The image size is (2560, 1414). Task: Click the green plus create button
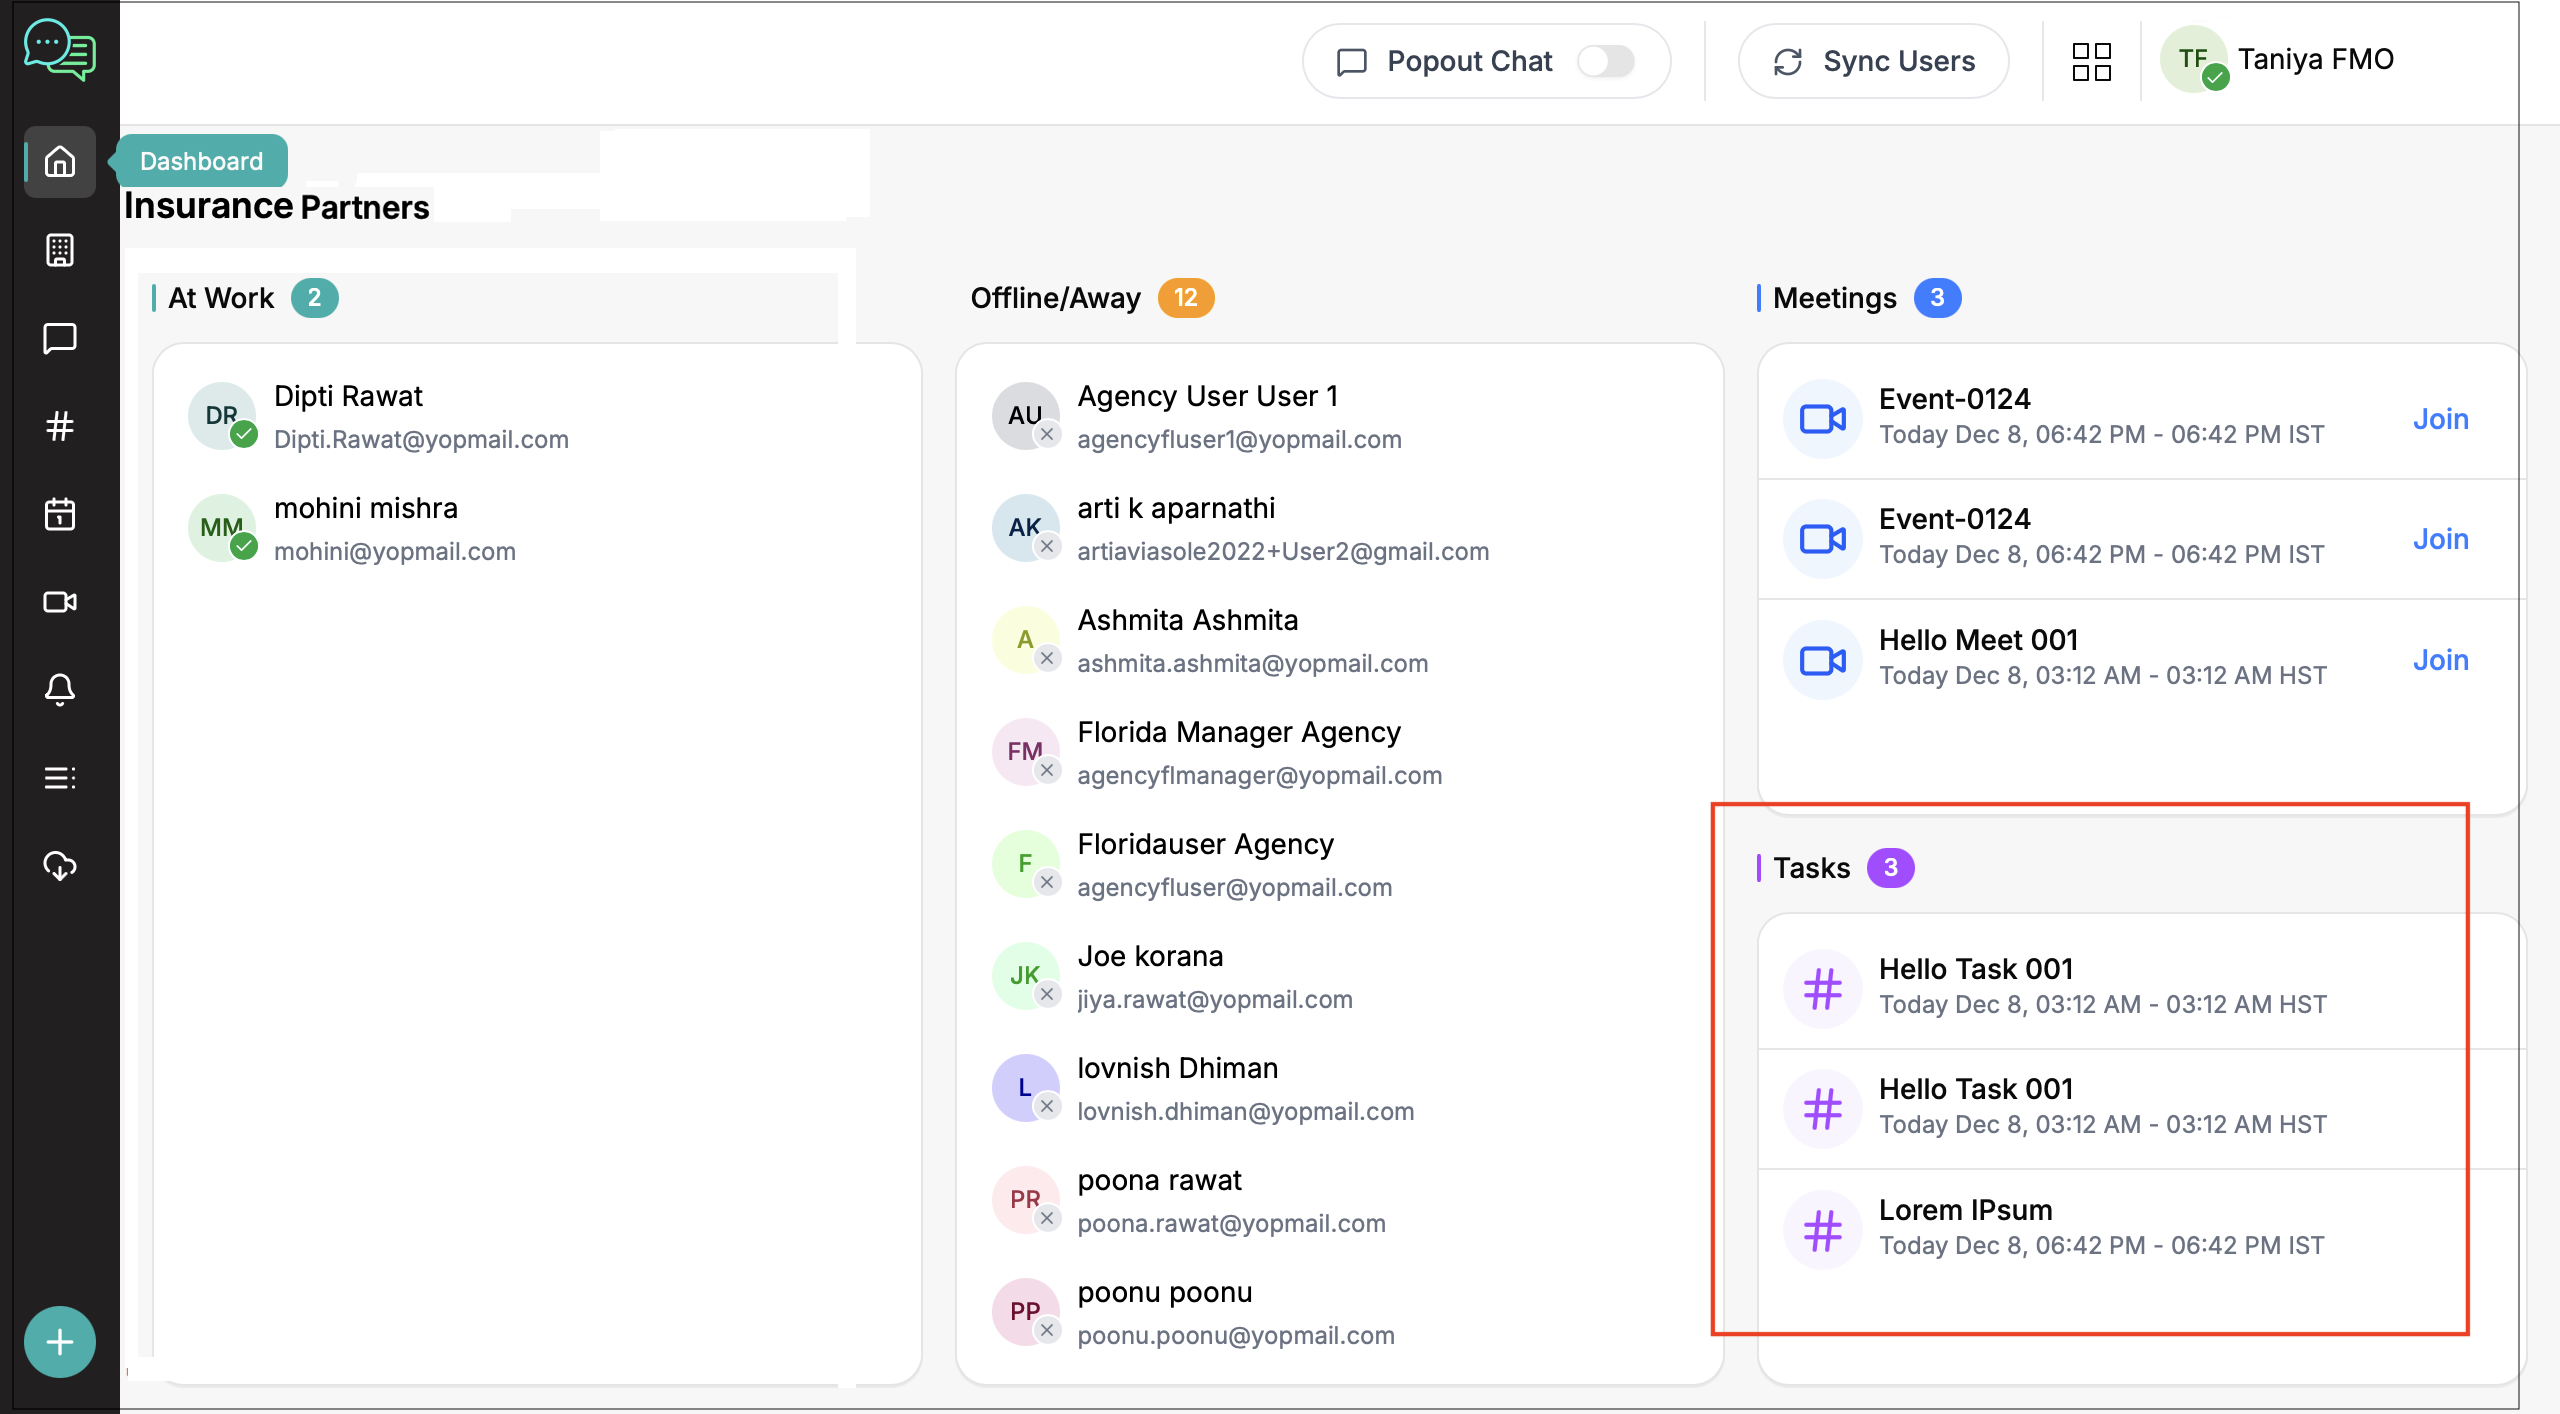[x=60, y=1342]
